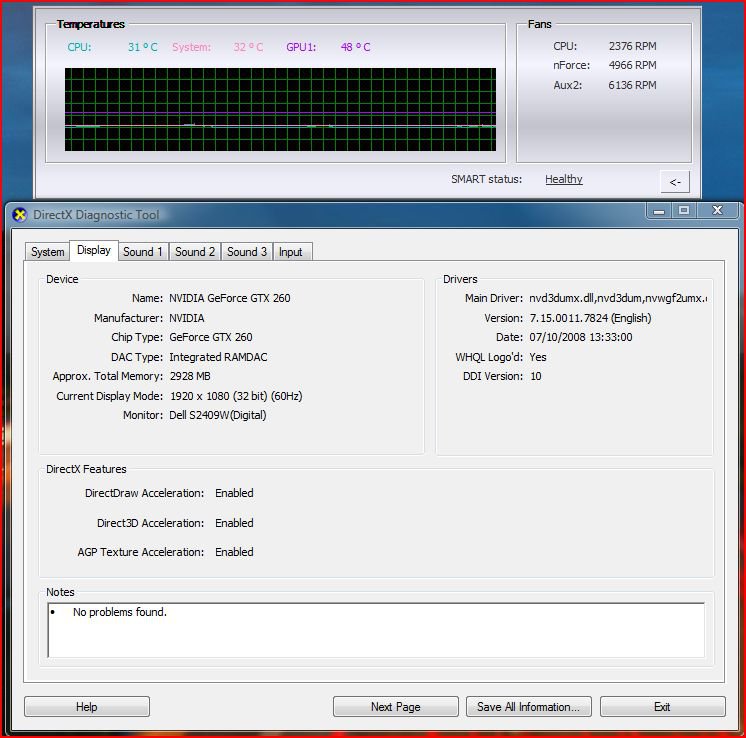Screen dimensions: 746x738
Task: Click the back arrow button in monitor window
Action: pos(675,182)
